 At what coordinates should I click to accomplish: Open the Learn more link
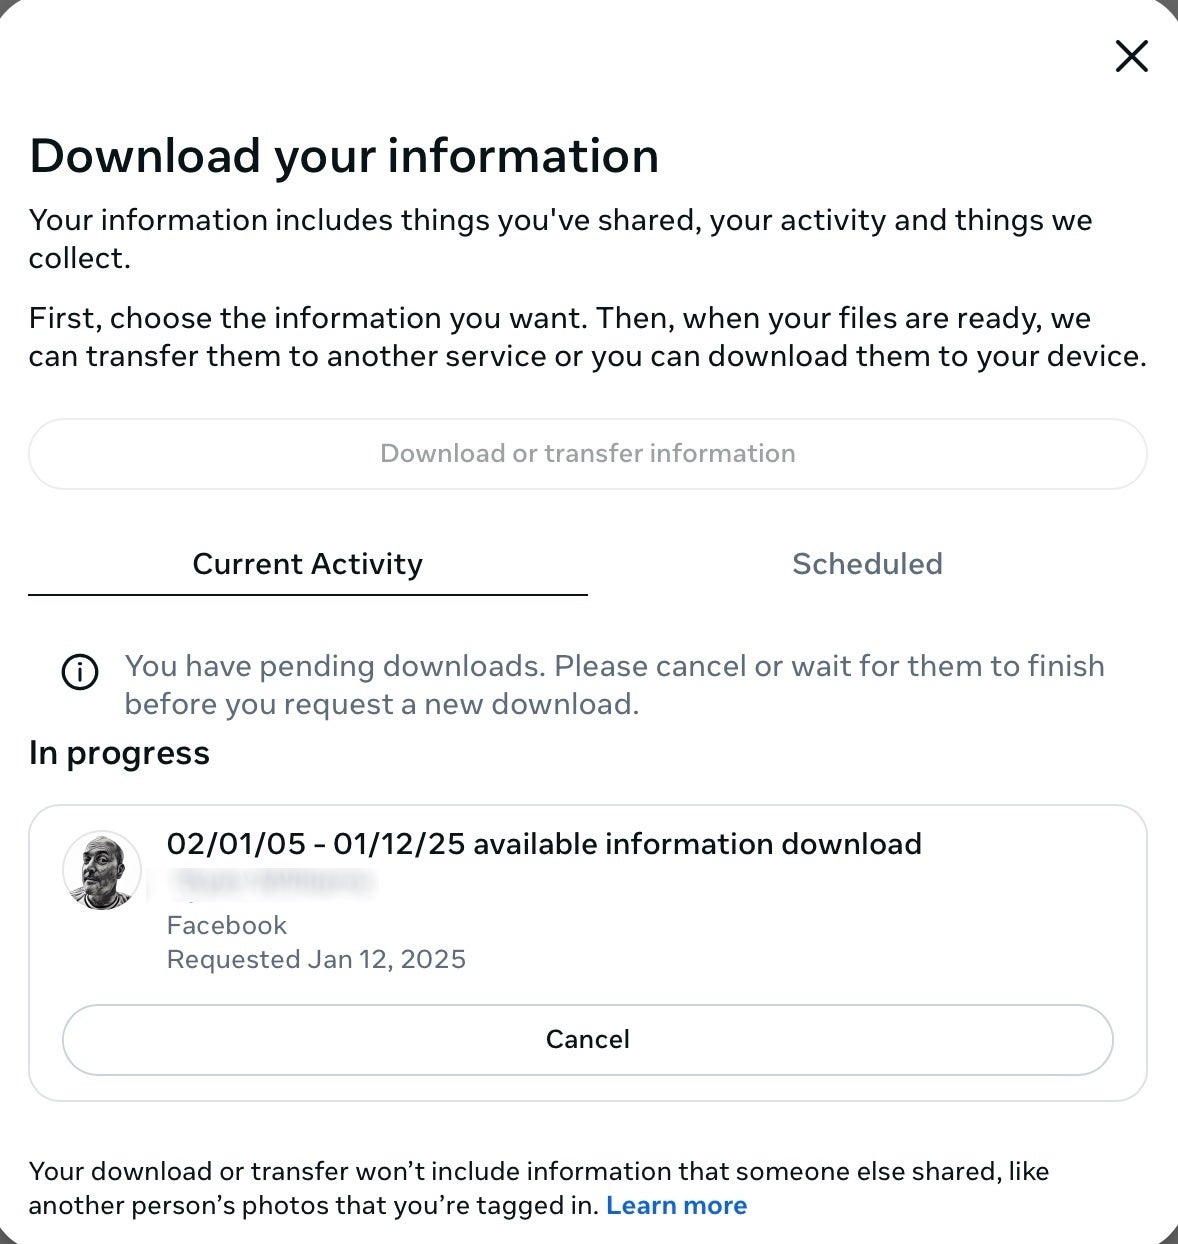(x=677, y=1205)
